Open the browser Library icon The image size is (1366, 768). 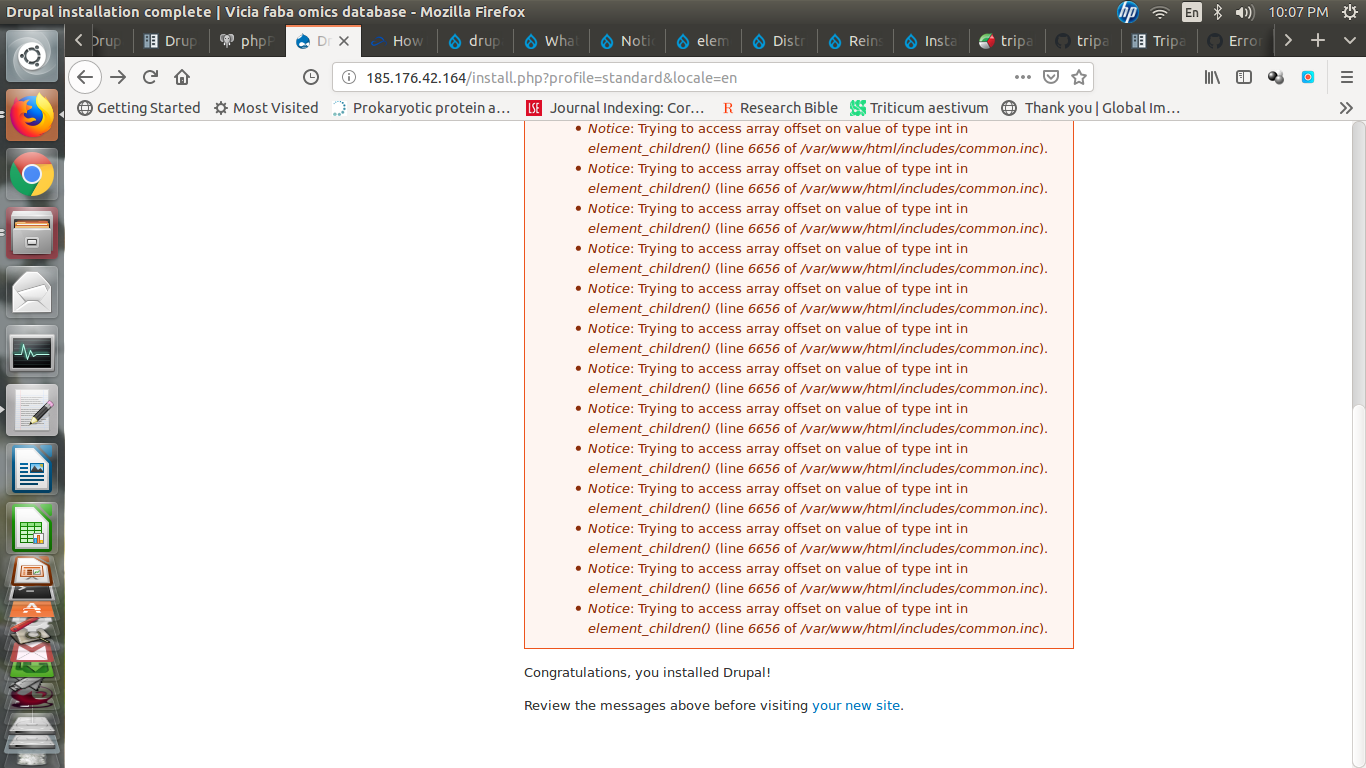[1211, 77]
